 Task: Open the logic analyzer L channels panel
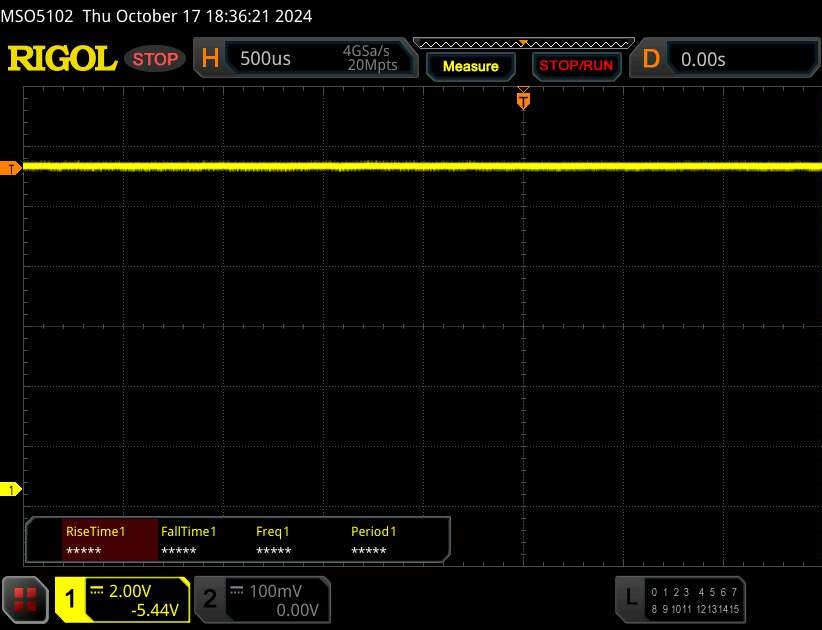point(680,600)
